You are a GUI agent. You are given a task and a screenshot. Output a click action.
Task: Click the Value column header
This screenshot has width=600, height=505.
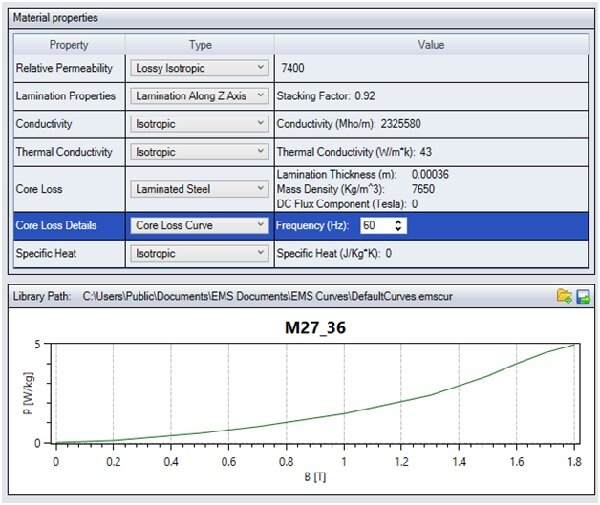coord(431,45)
